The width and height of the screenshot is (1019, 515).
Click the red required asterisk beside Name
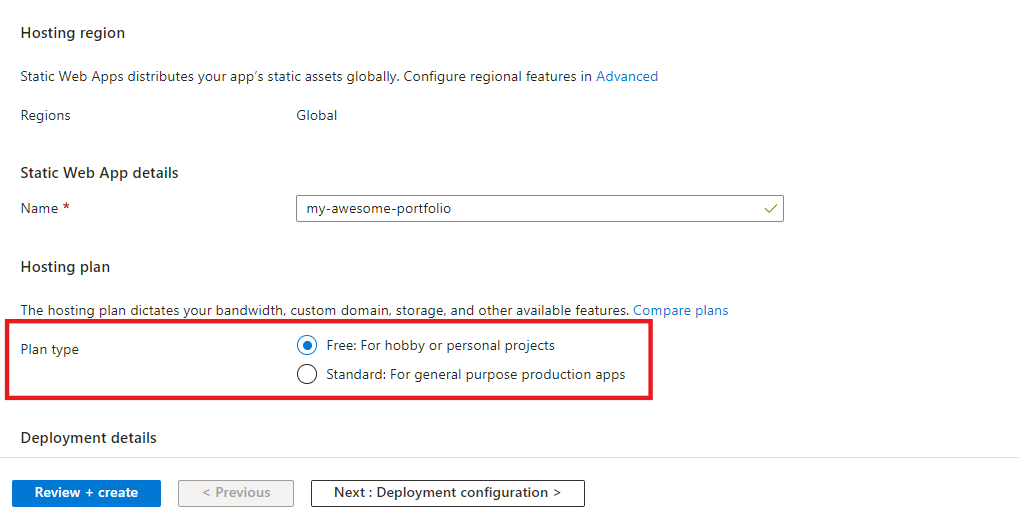click(66, 208)
